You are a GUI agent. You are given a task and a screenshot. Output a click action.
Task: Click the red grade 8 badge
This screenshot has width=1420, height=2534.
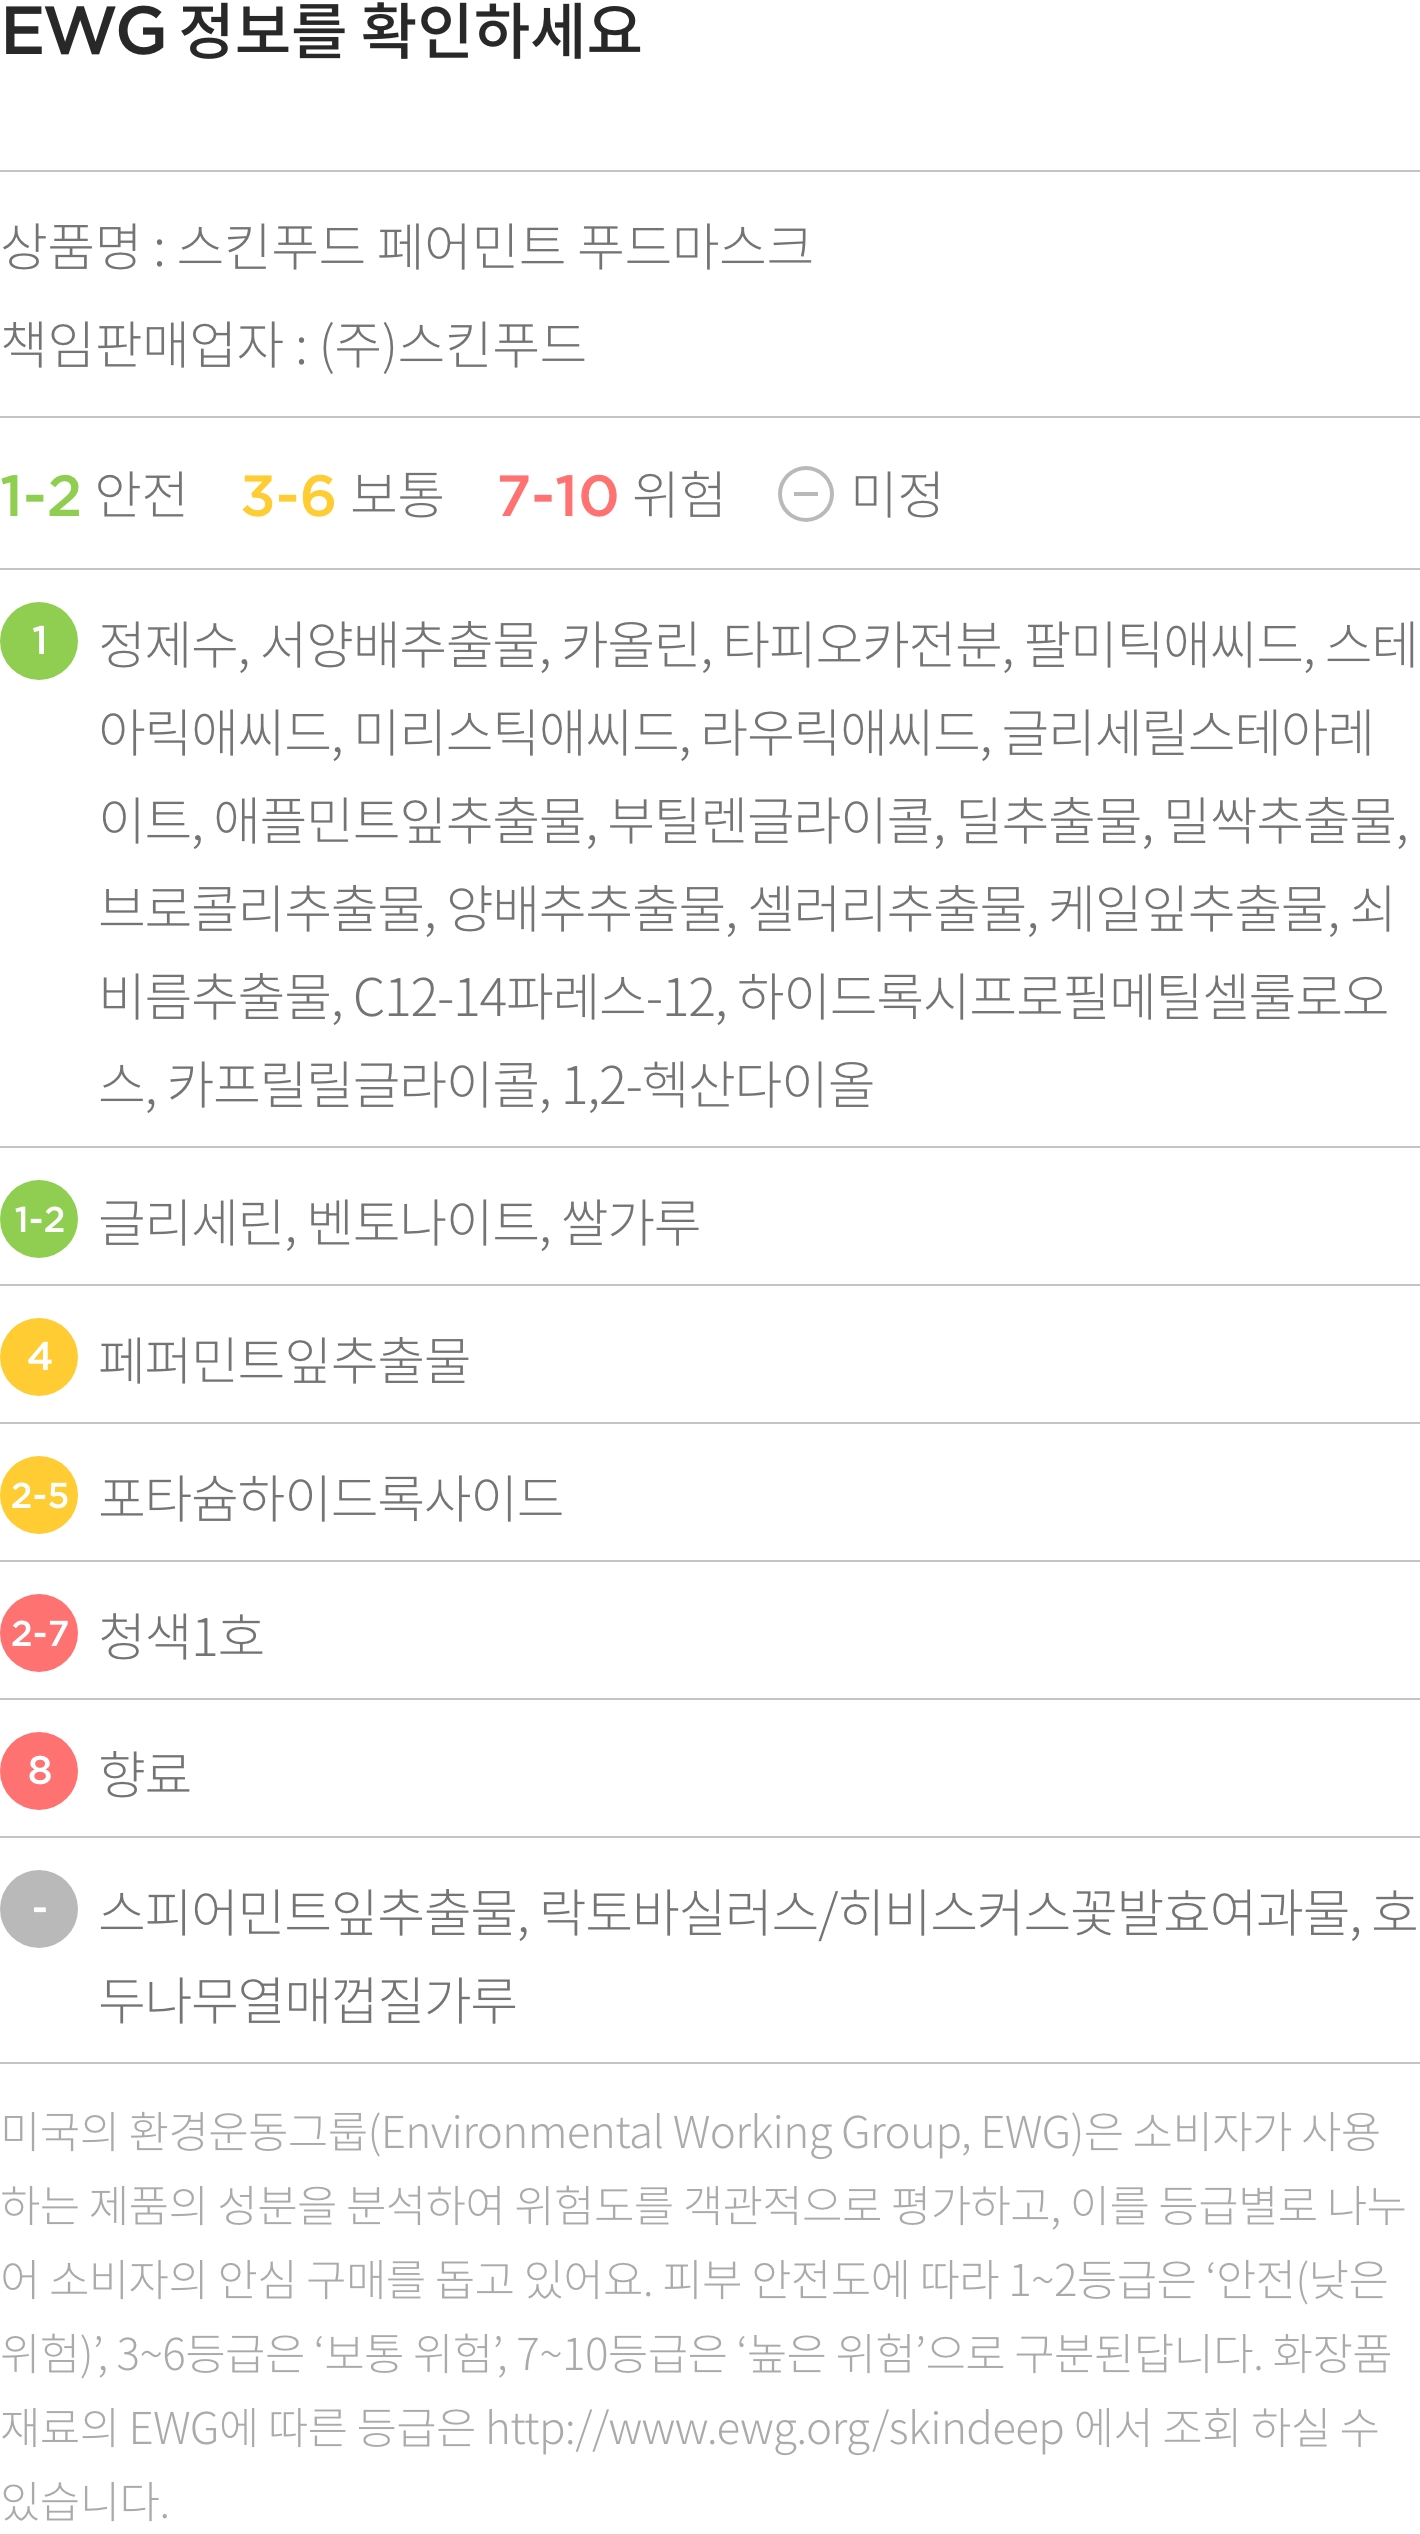click(x=39, y=1771)
